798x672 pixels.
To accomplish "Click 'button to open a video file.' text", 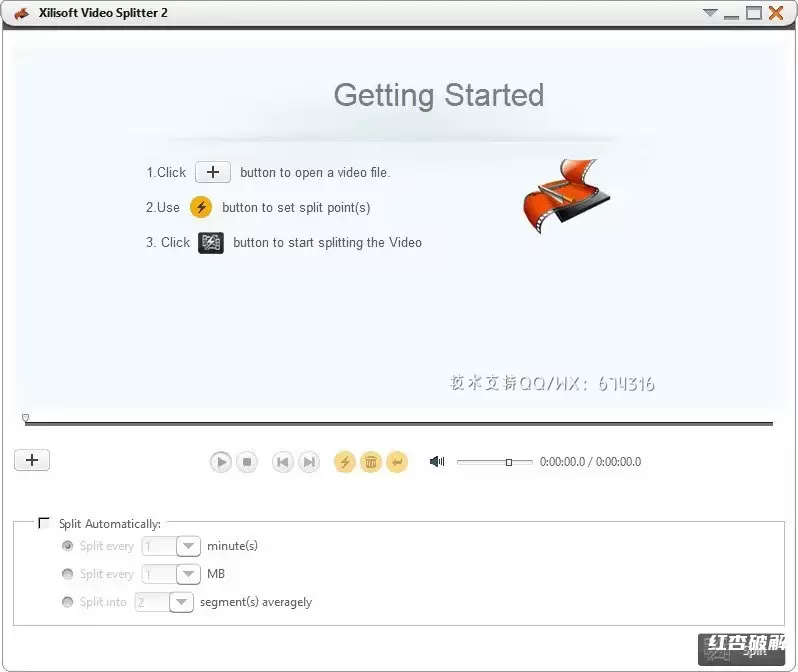I will 315,173.
